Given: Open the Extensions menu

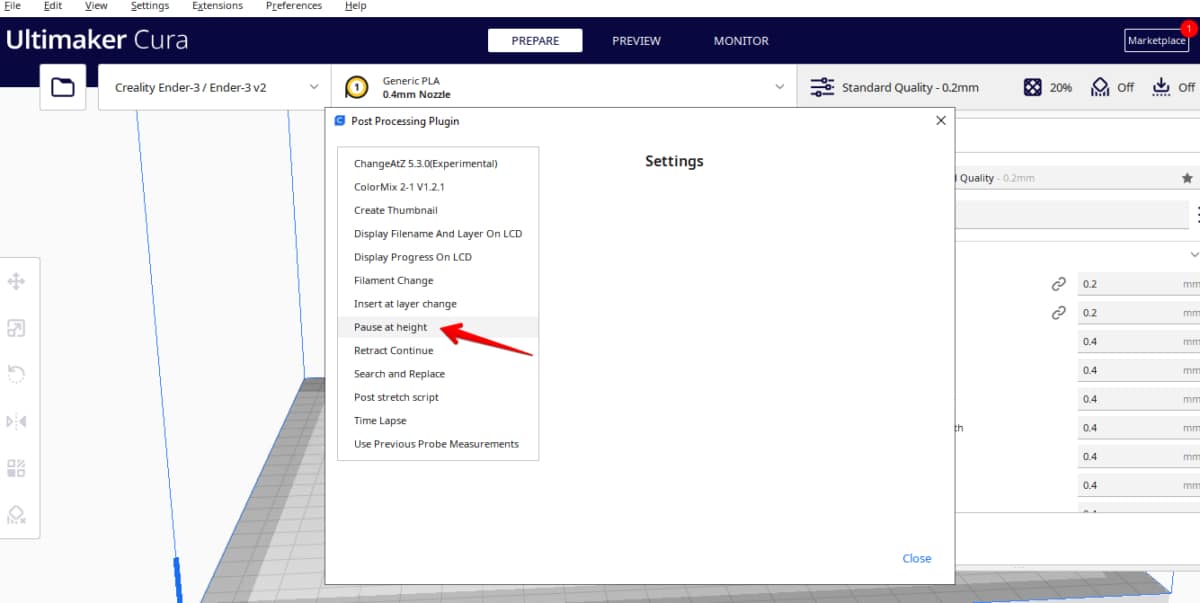Looking at the screenshot, I should point(218,6).
